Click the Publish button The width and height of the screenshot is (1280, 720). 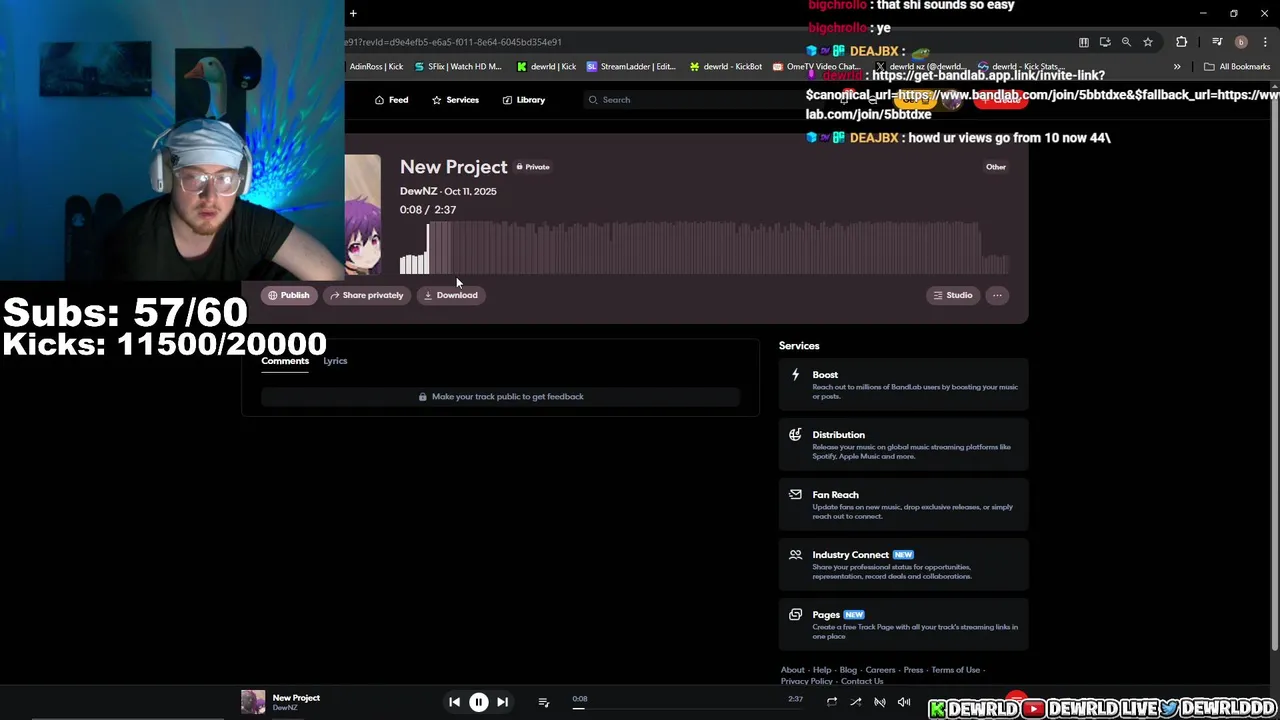click(289, 295)
